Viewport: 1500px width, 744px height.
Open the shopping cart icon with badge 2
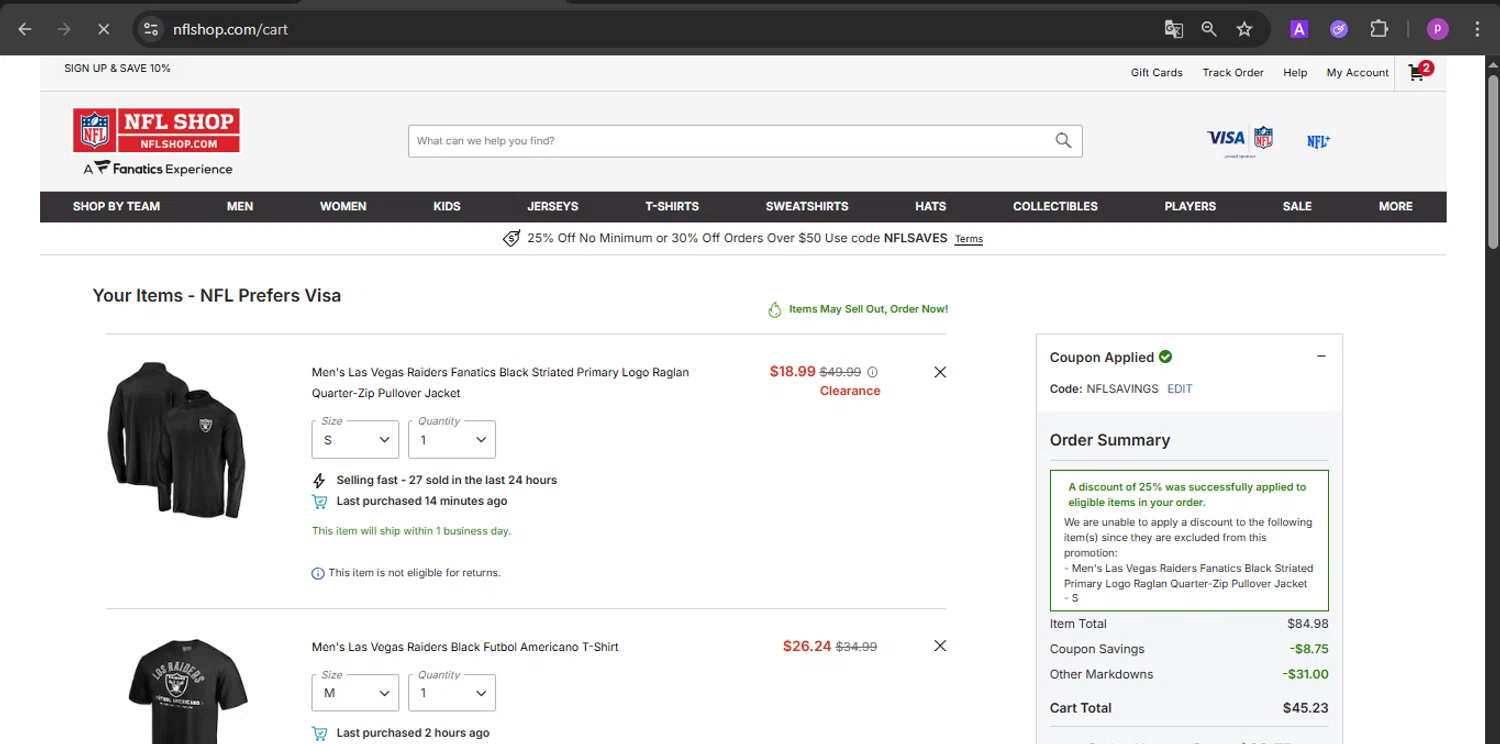click(1420, 71)
